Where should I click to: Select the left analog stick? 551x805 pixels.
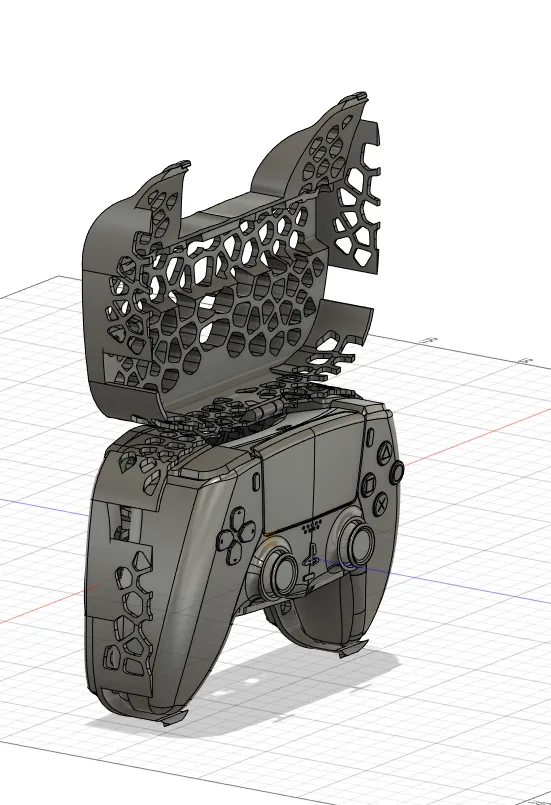281,573
